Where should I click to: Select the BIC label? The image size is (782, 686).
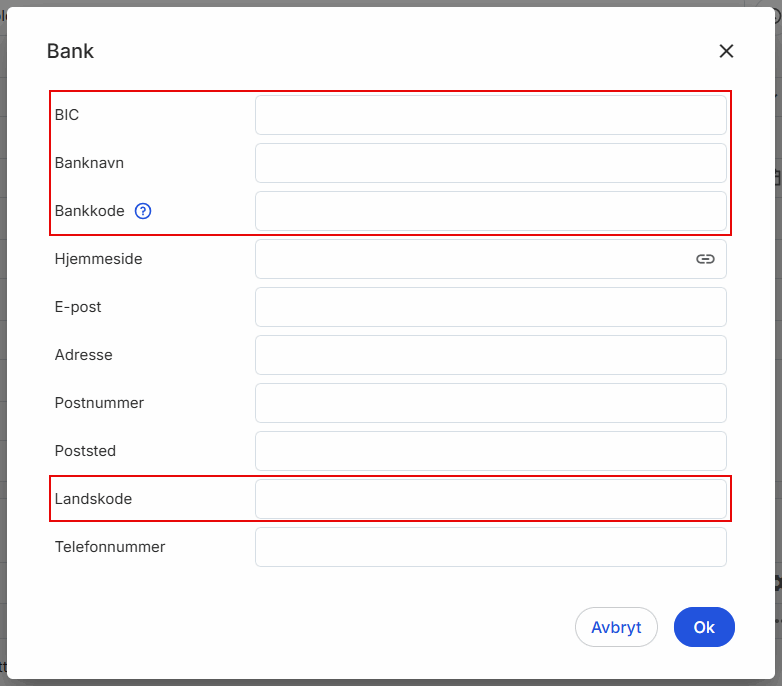67,115
